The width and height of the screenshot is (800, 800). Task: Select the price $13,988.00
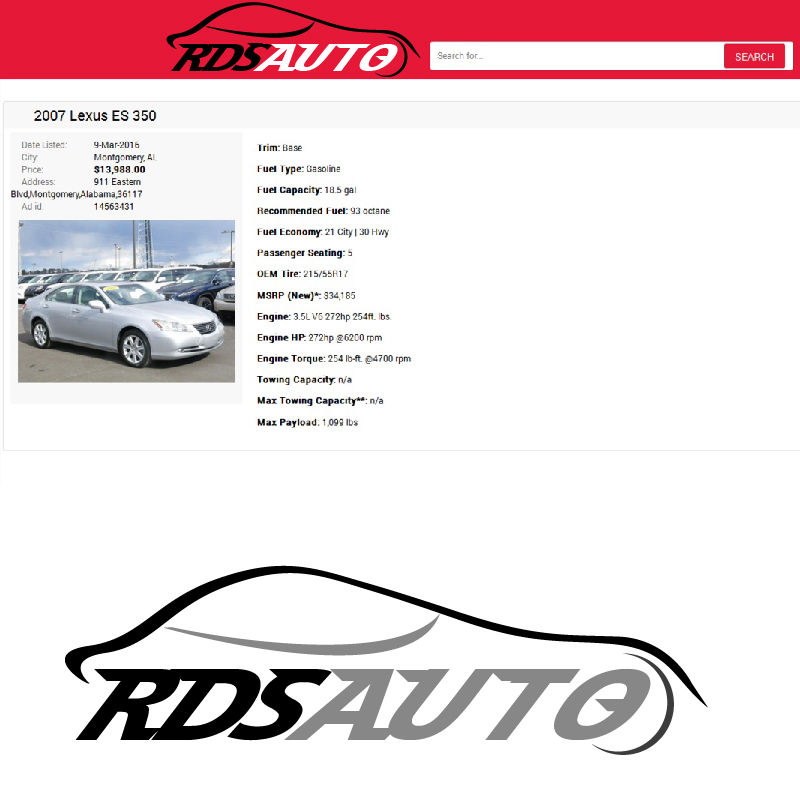[119, 169]
